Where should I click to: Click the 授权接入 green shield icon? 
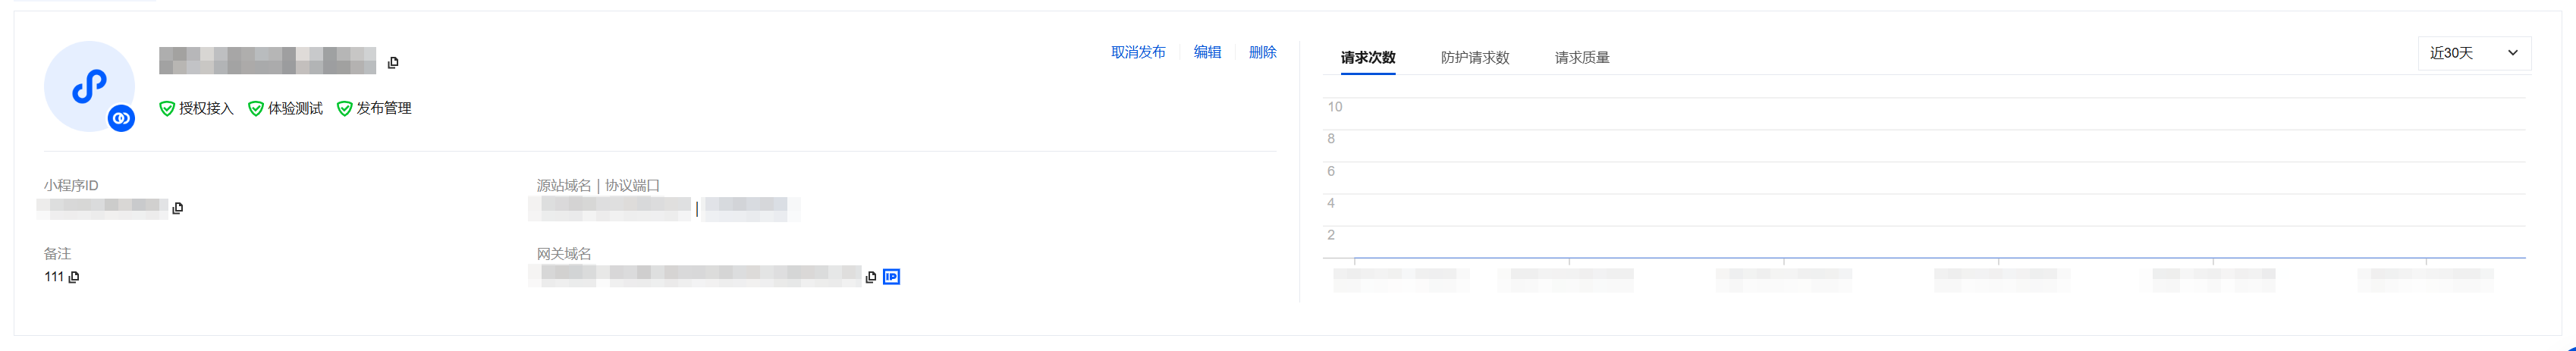click(x=167, y=109)
